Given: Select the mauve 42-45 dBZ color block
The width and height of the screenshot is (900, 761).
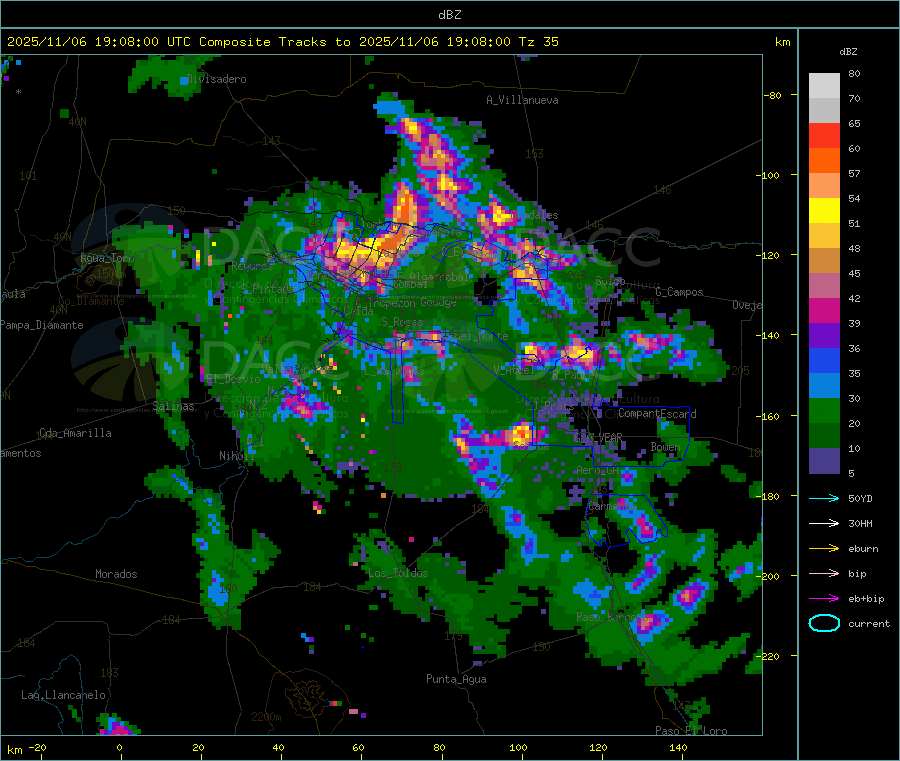Looking at the screenshot, I should coord(824,285).
